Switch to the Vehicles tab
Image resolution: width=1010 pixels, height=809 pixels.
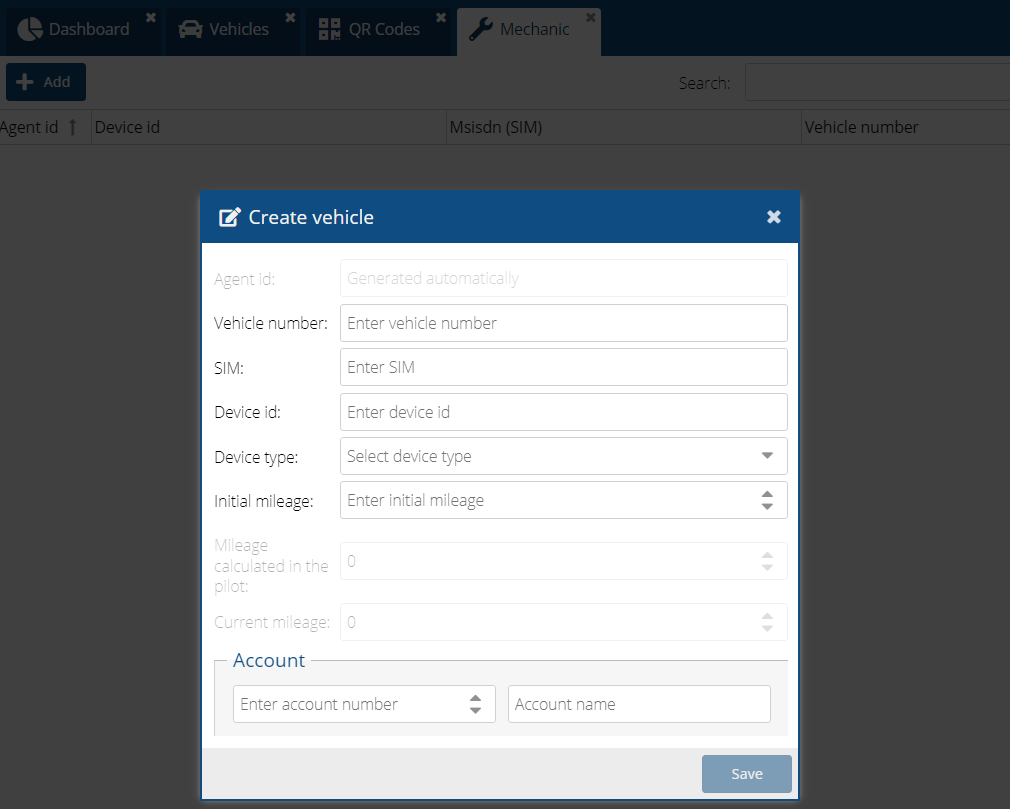coord(224,29)
